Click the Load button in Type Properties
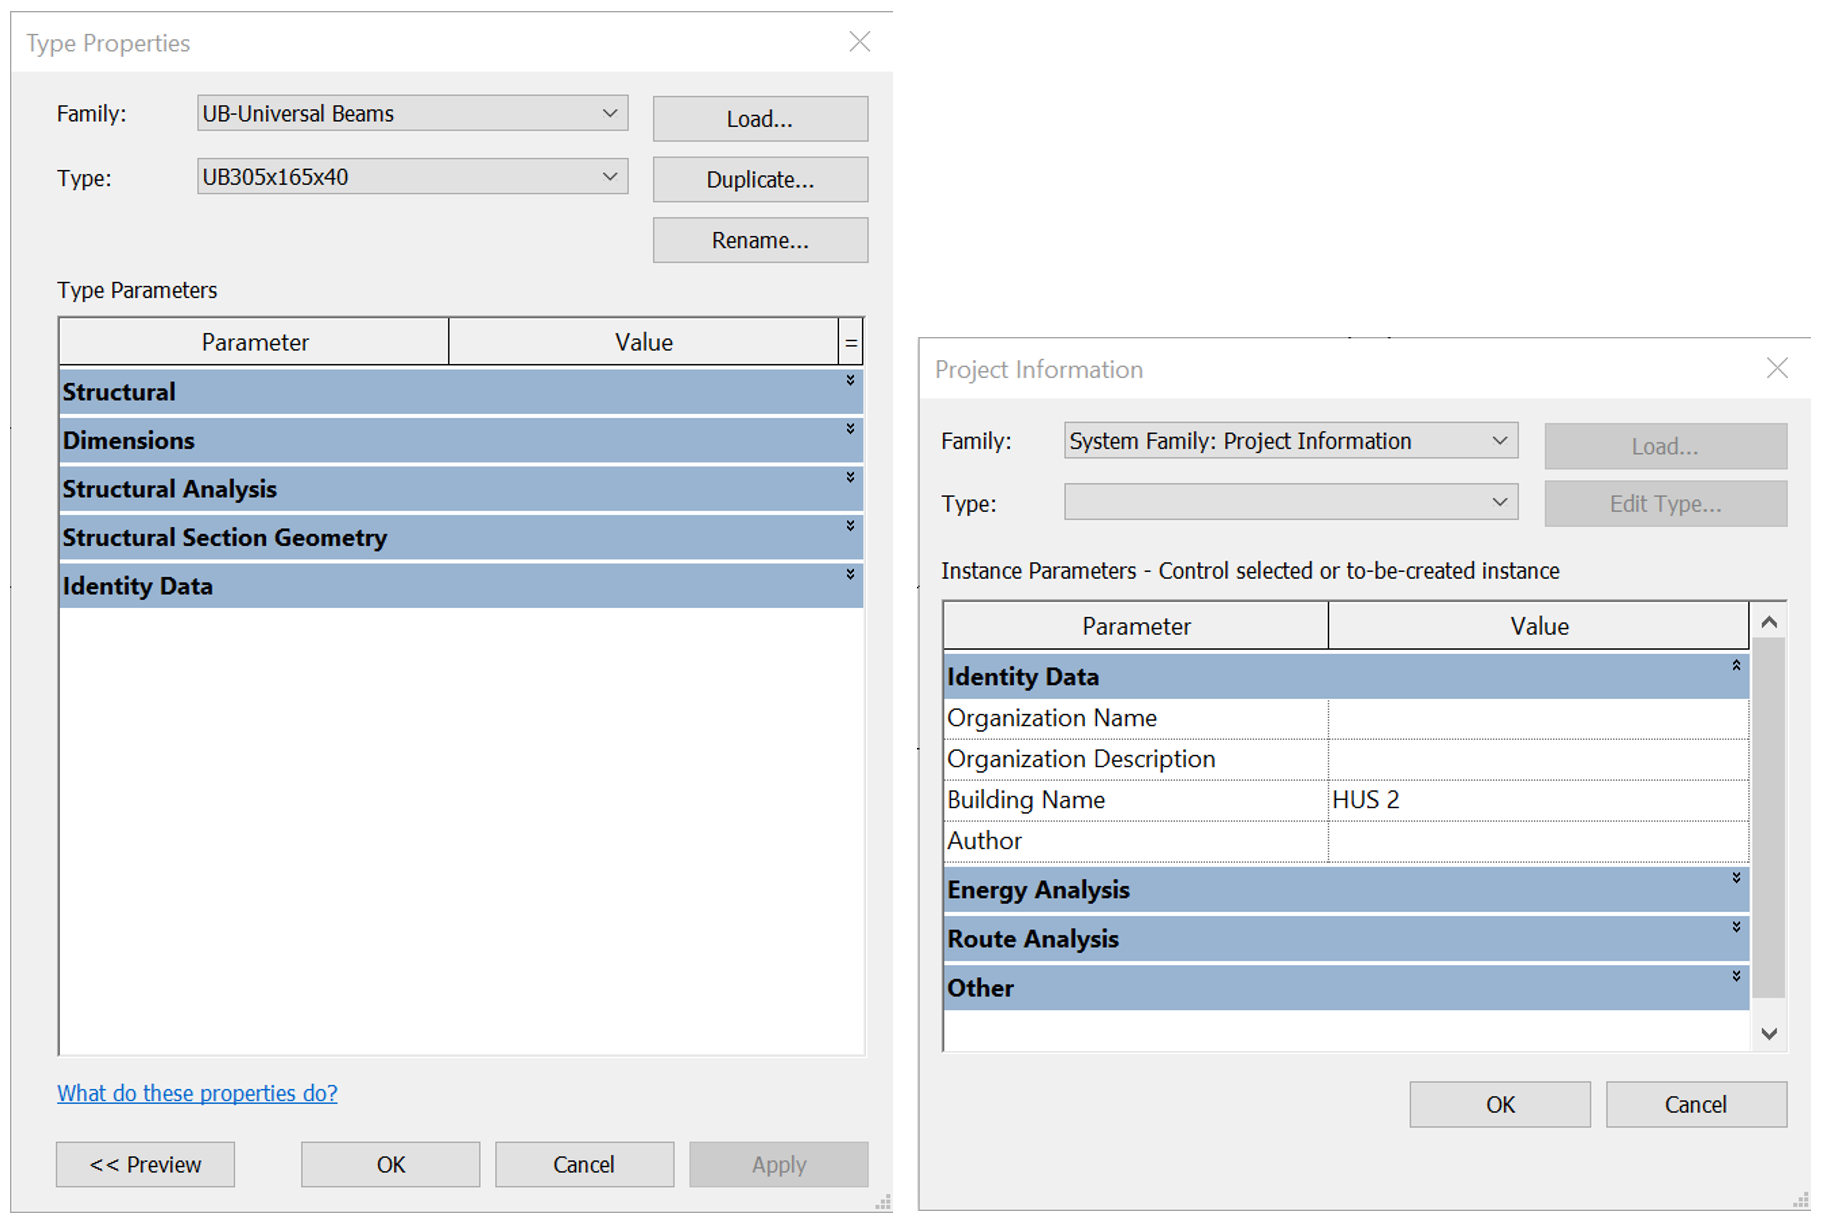 pos(760,119)
